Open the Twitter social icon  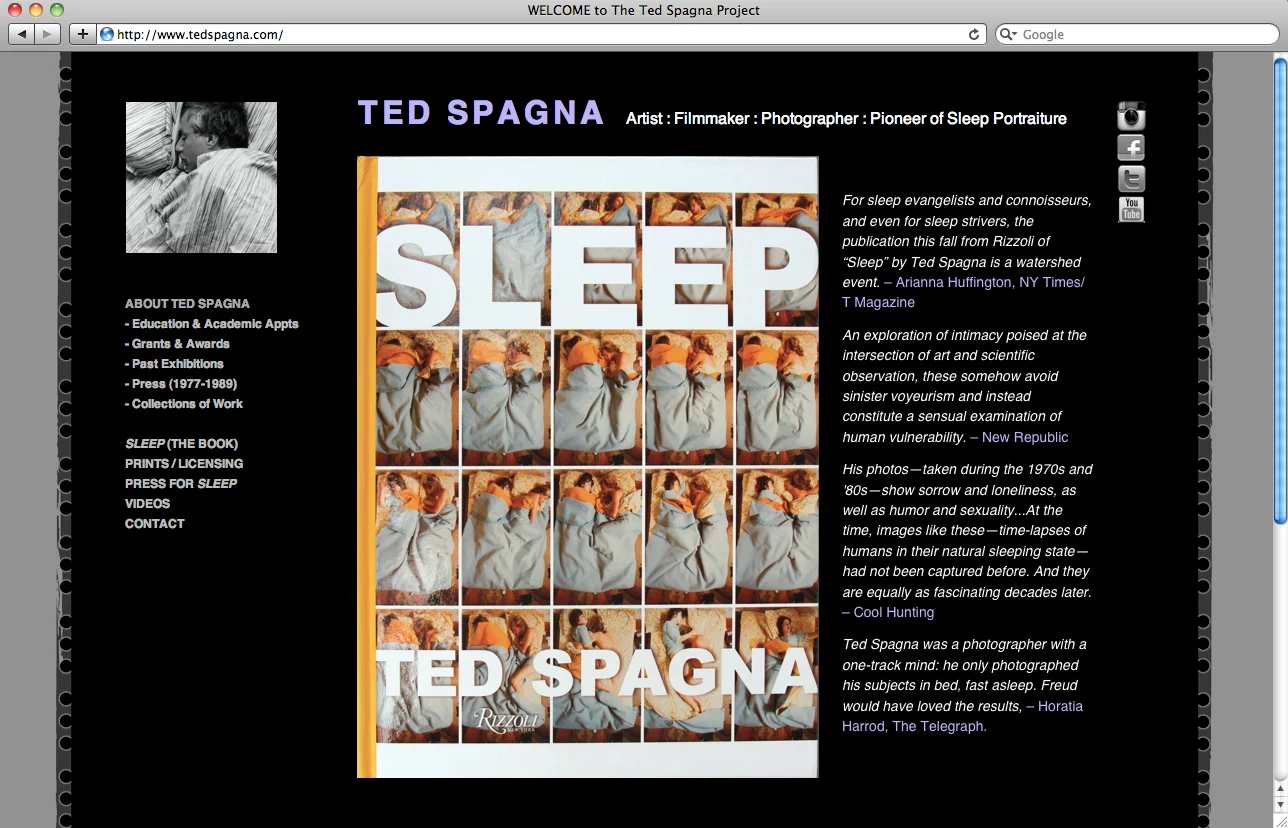pyautogui.click(x=1131, y=179)
